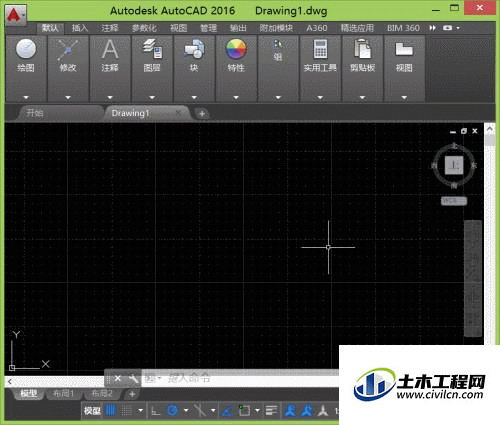Screen dimensions: 500x425
Task: Open the 实用工具 calculator panel
Action: click(320, 68)
